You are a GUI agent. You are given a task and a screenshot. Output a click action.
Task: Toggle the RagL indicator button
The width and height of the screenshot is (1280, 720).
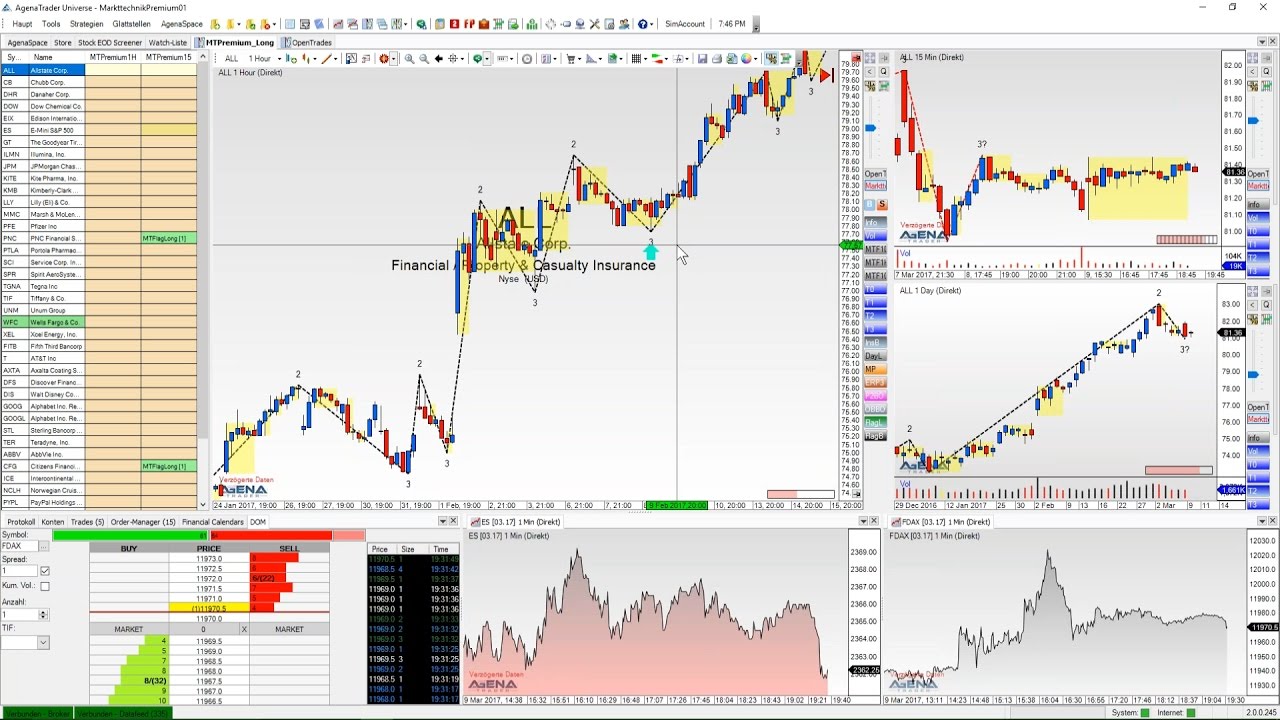[876, 423]
